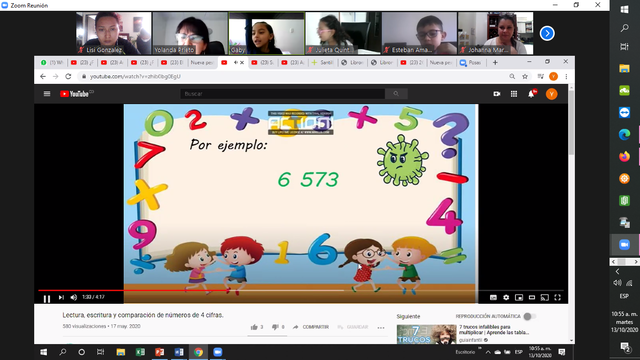Close the active YouTube tab
The height and width of the screenshot is (360, 640).
tap(242, 62)
